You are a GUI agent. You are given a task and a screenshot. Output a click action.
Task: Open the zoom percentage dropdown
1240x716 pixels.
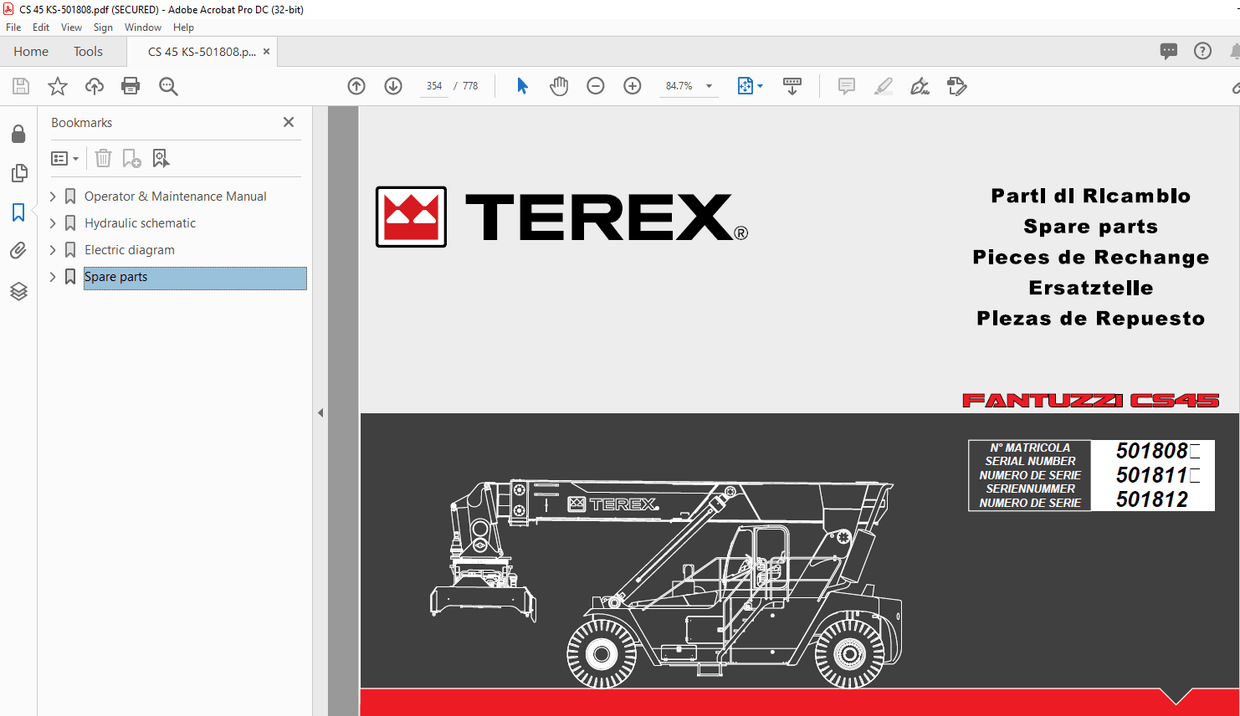coord(708,86)
